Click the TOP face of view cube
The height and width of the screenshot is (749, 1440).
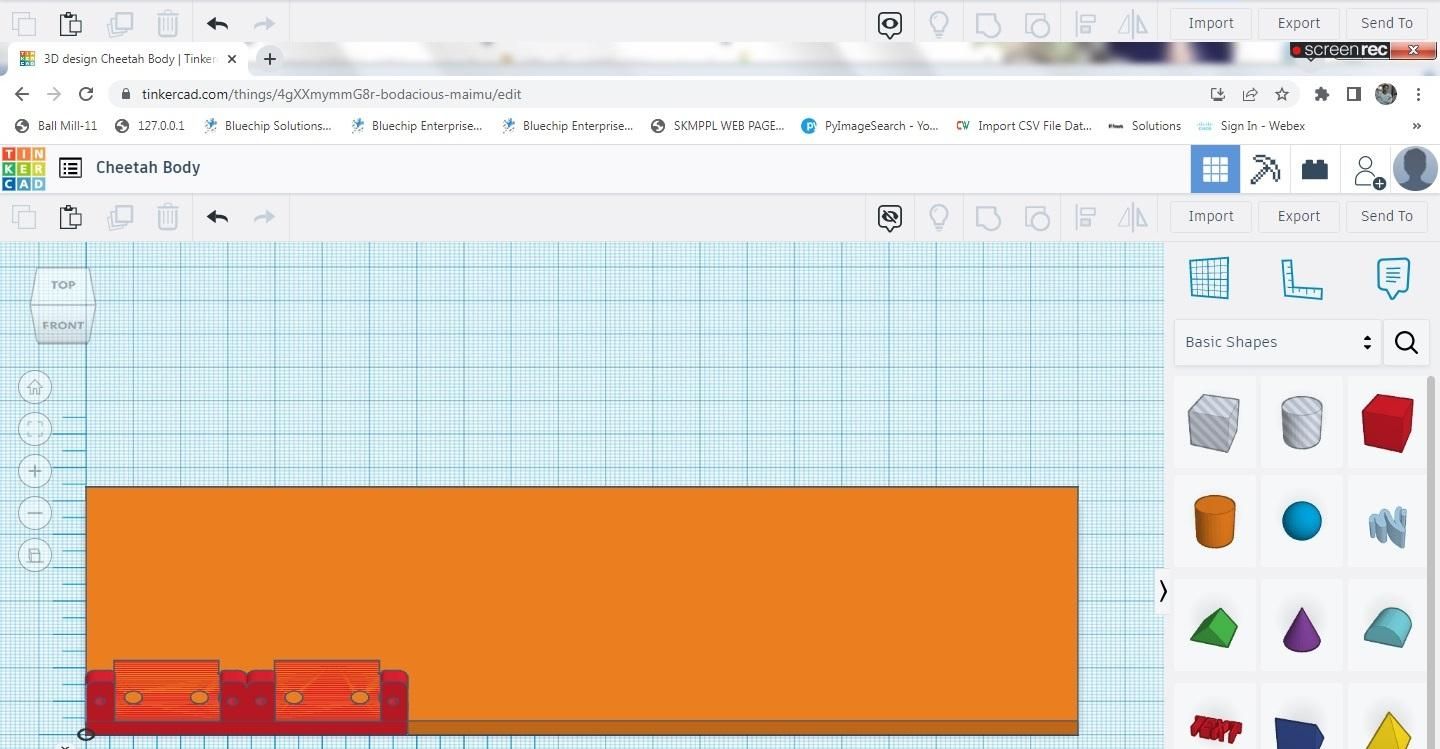click(63, 285)
